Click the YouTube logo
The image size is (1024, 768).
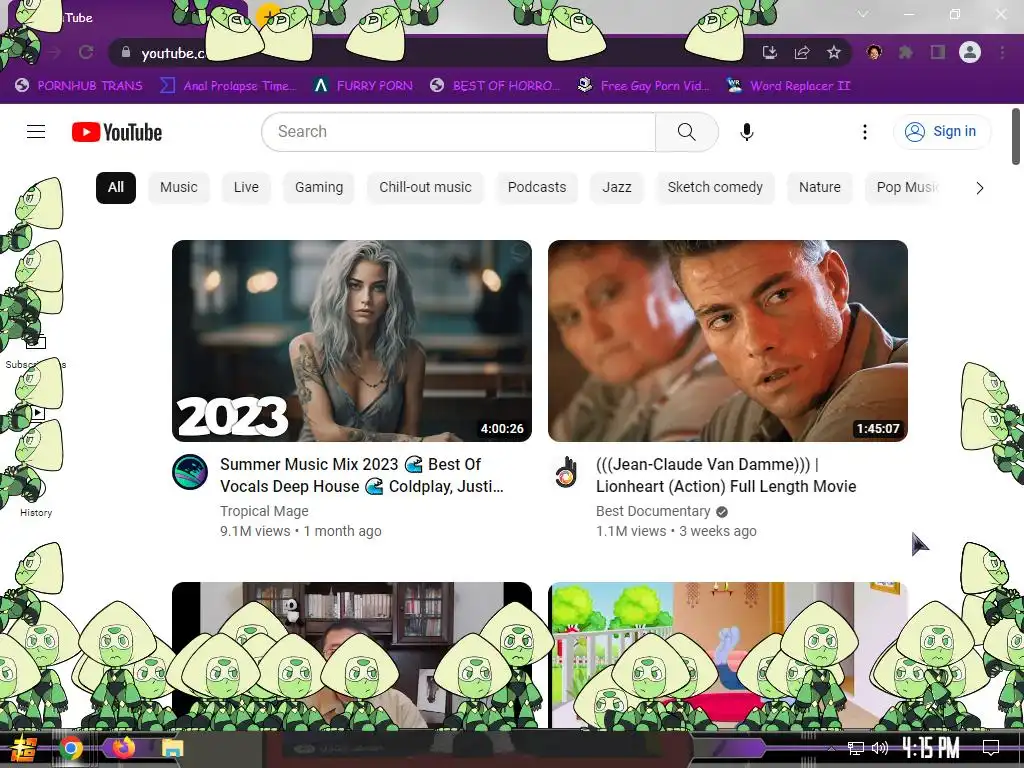117,132
